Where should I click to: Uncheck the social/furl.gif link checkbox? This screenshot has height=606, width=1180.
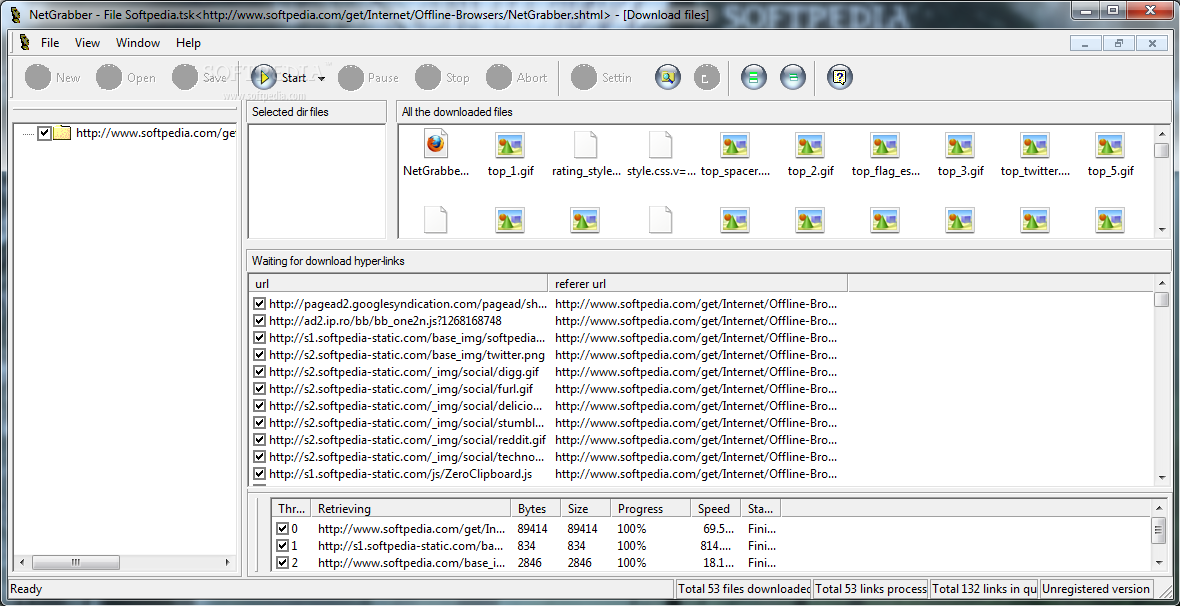point(260,388)
